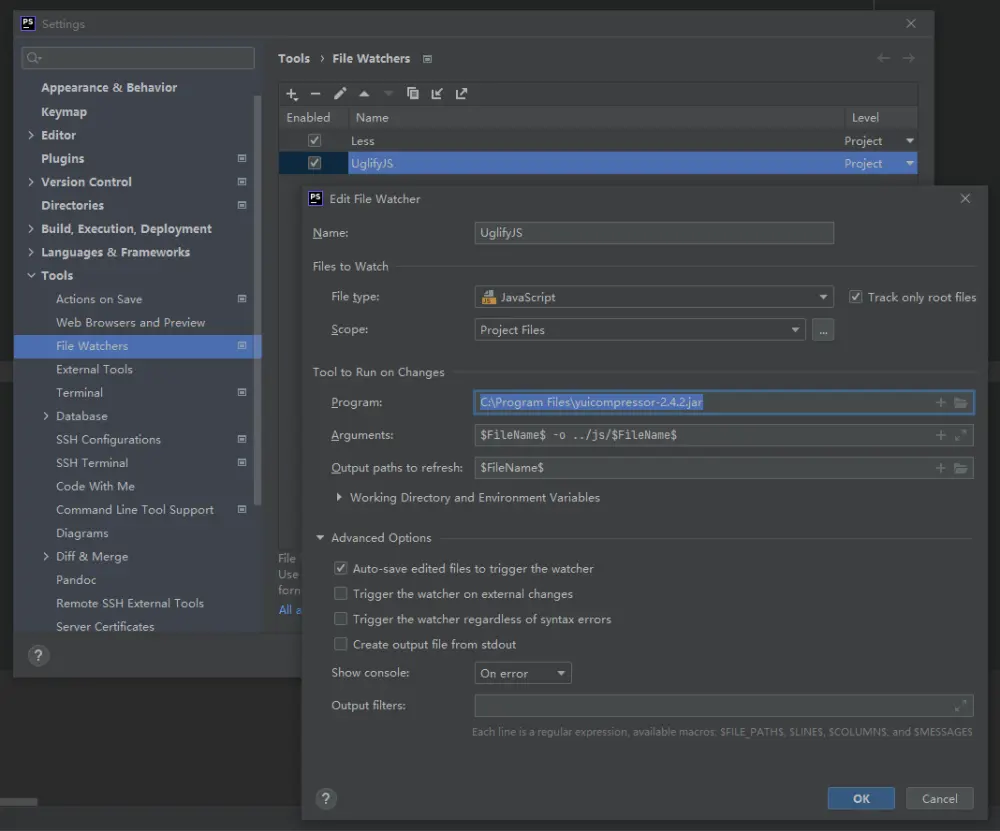Copy the selected file watcher
This screenshot has width=1000, height=831.
pos(413,94)
